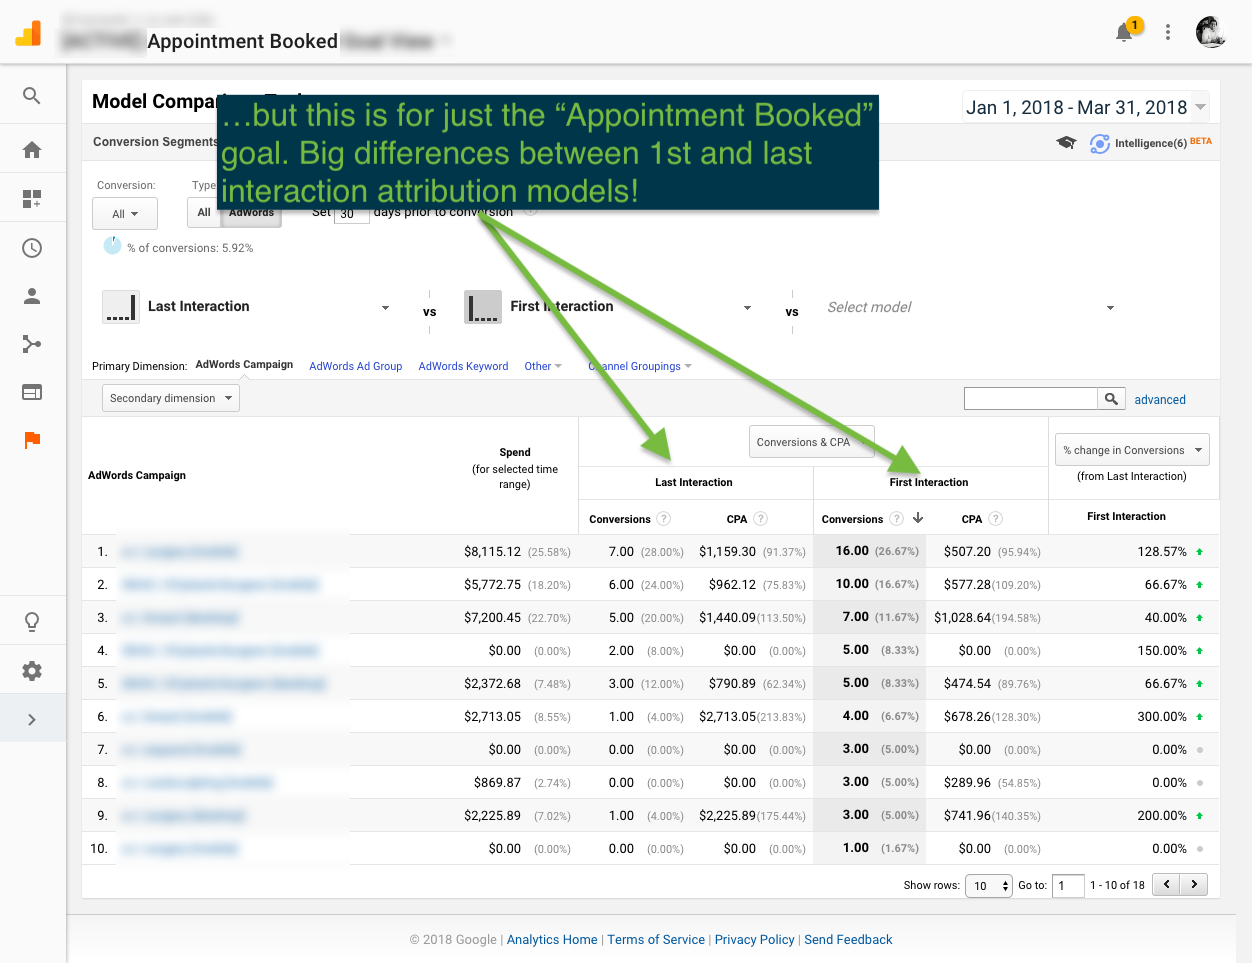This screenshot has width=1252, height=963.
Task: Click the Last Interaction model icon
Action: pyautogui.click(x=121, y=307)
